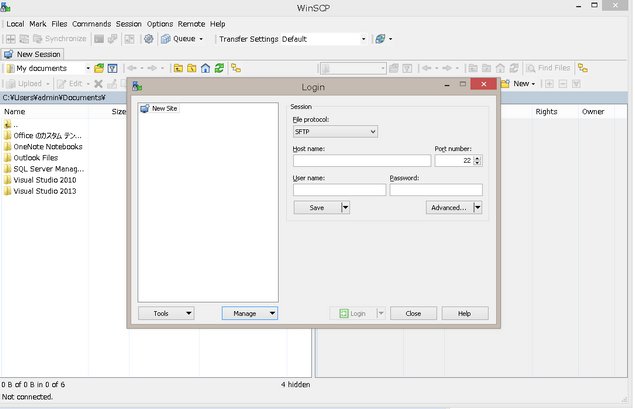Click the WinSCP icon in Login title bar
This screenshot has height=409, width=635.
pos(137,86)
